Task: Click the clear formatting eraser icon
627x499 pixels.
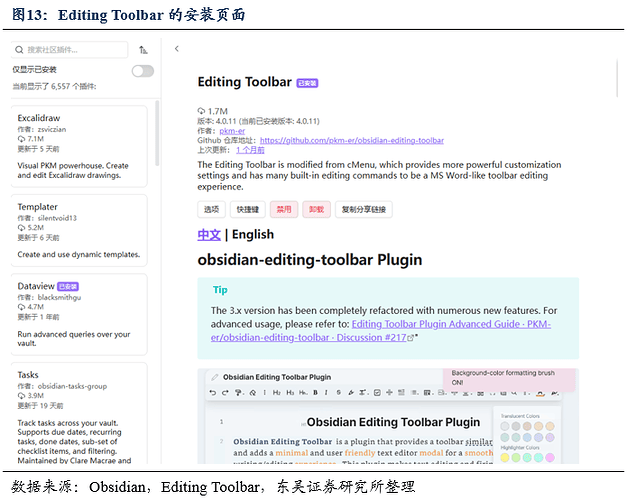Action: (x=253, y=393)
